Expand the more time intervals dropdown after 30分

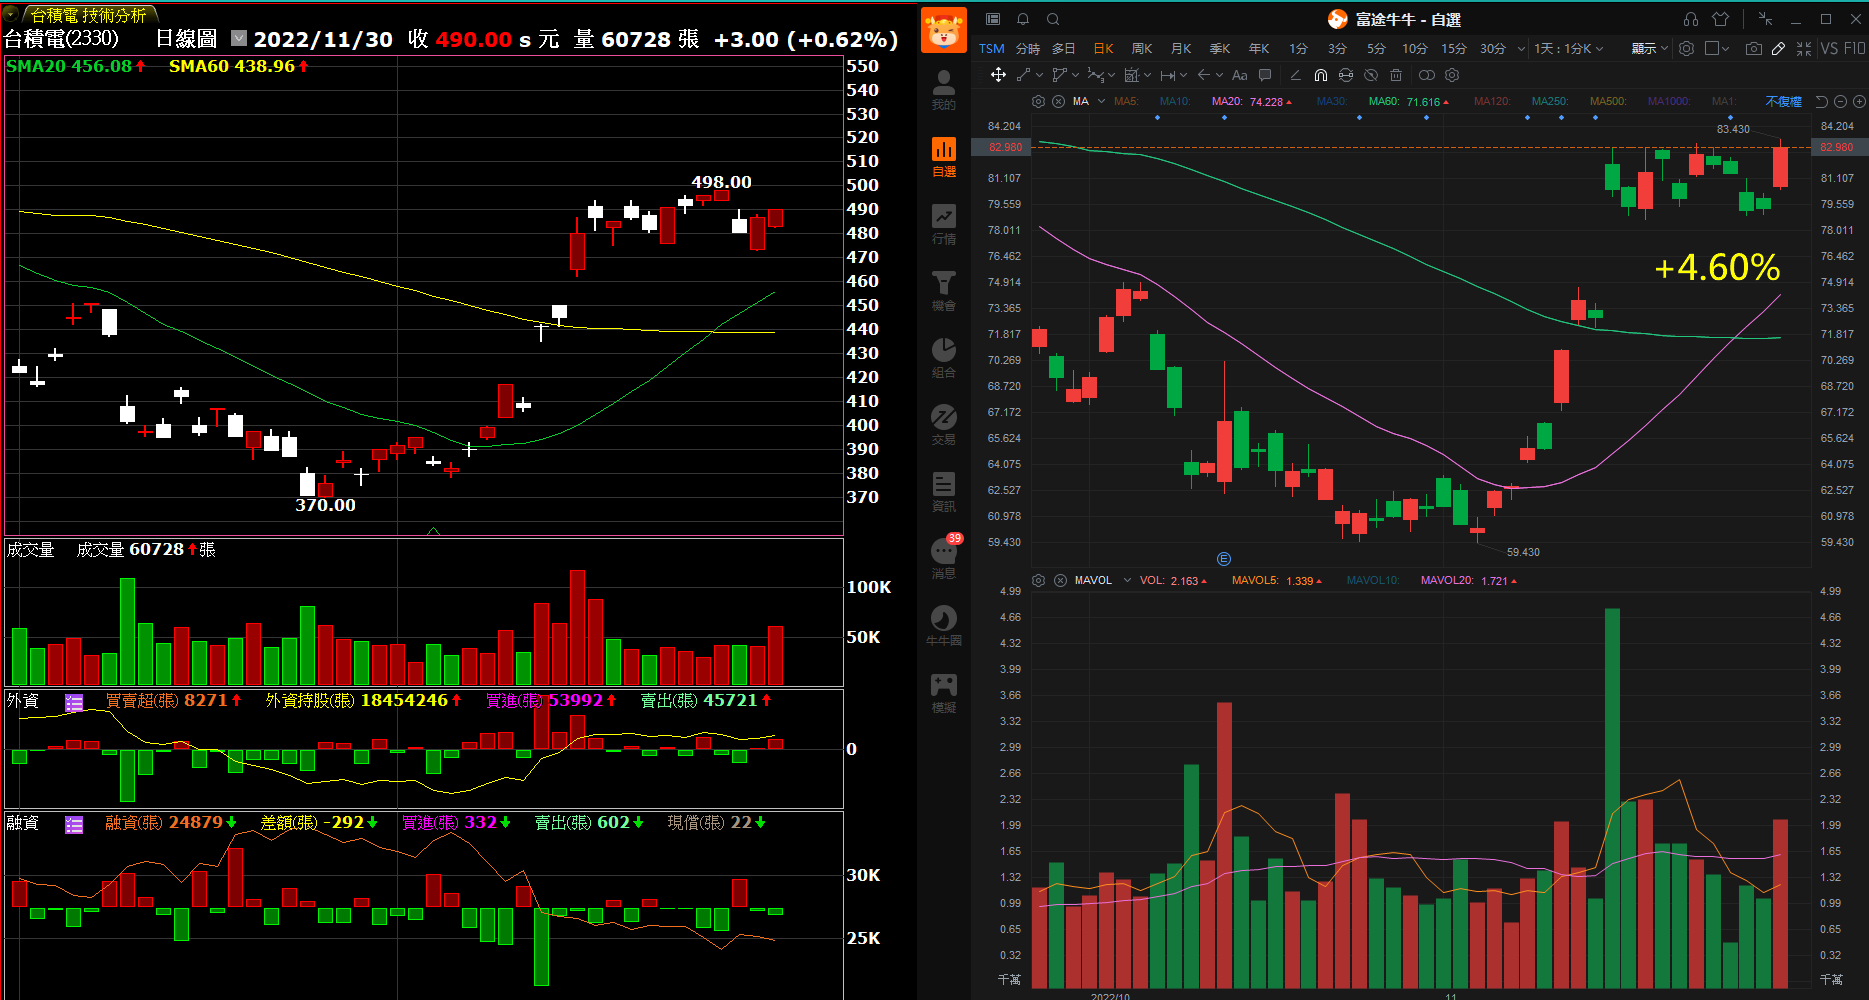click(x=1521, y=48)
